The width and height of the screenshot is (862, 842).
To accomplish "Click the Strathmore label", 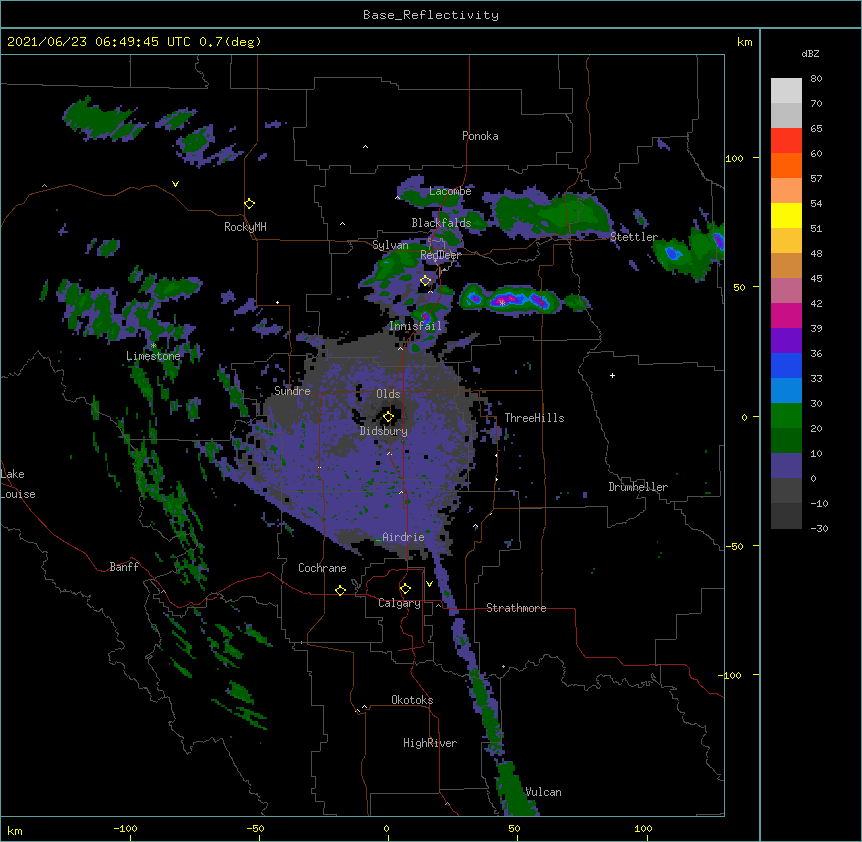I will pos(516,608).
